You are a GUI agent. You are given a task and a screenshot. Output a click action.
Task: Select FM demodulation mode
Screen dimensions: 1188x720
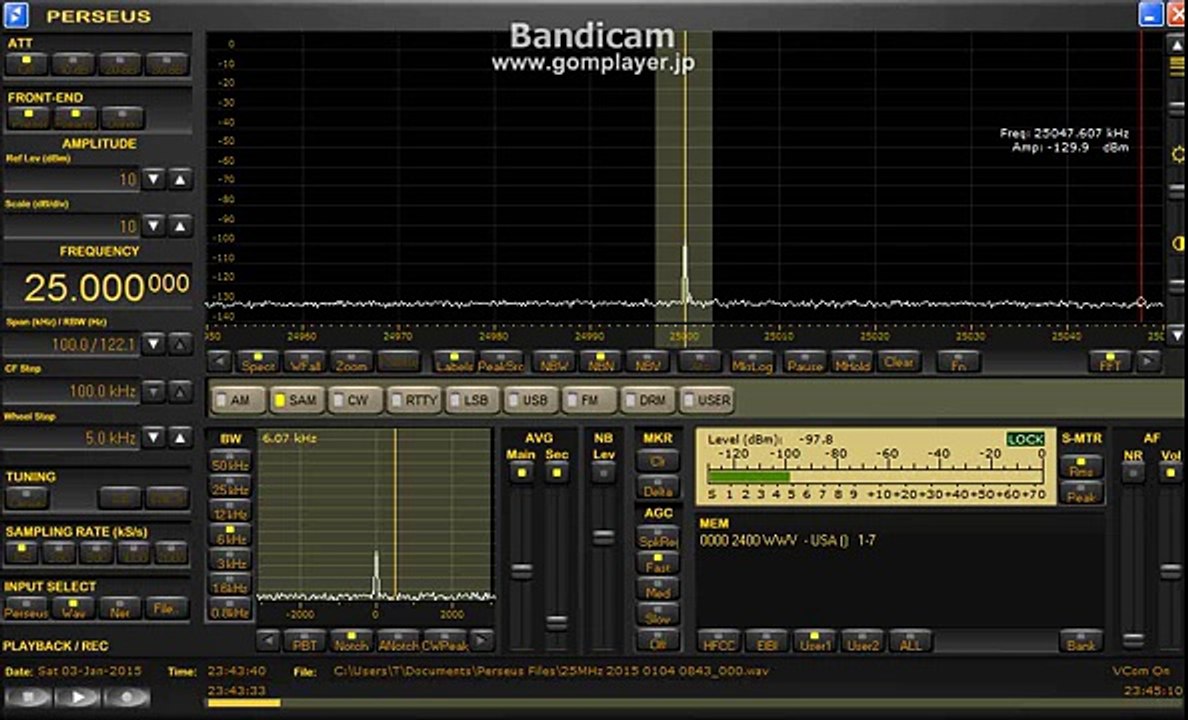[x=589, y=399]
